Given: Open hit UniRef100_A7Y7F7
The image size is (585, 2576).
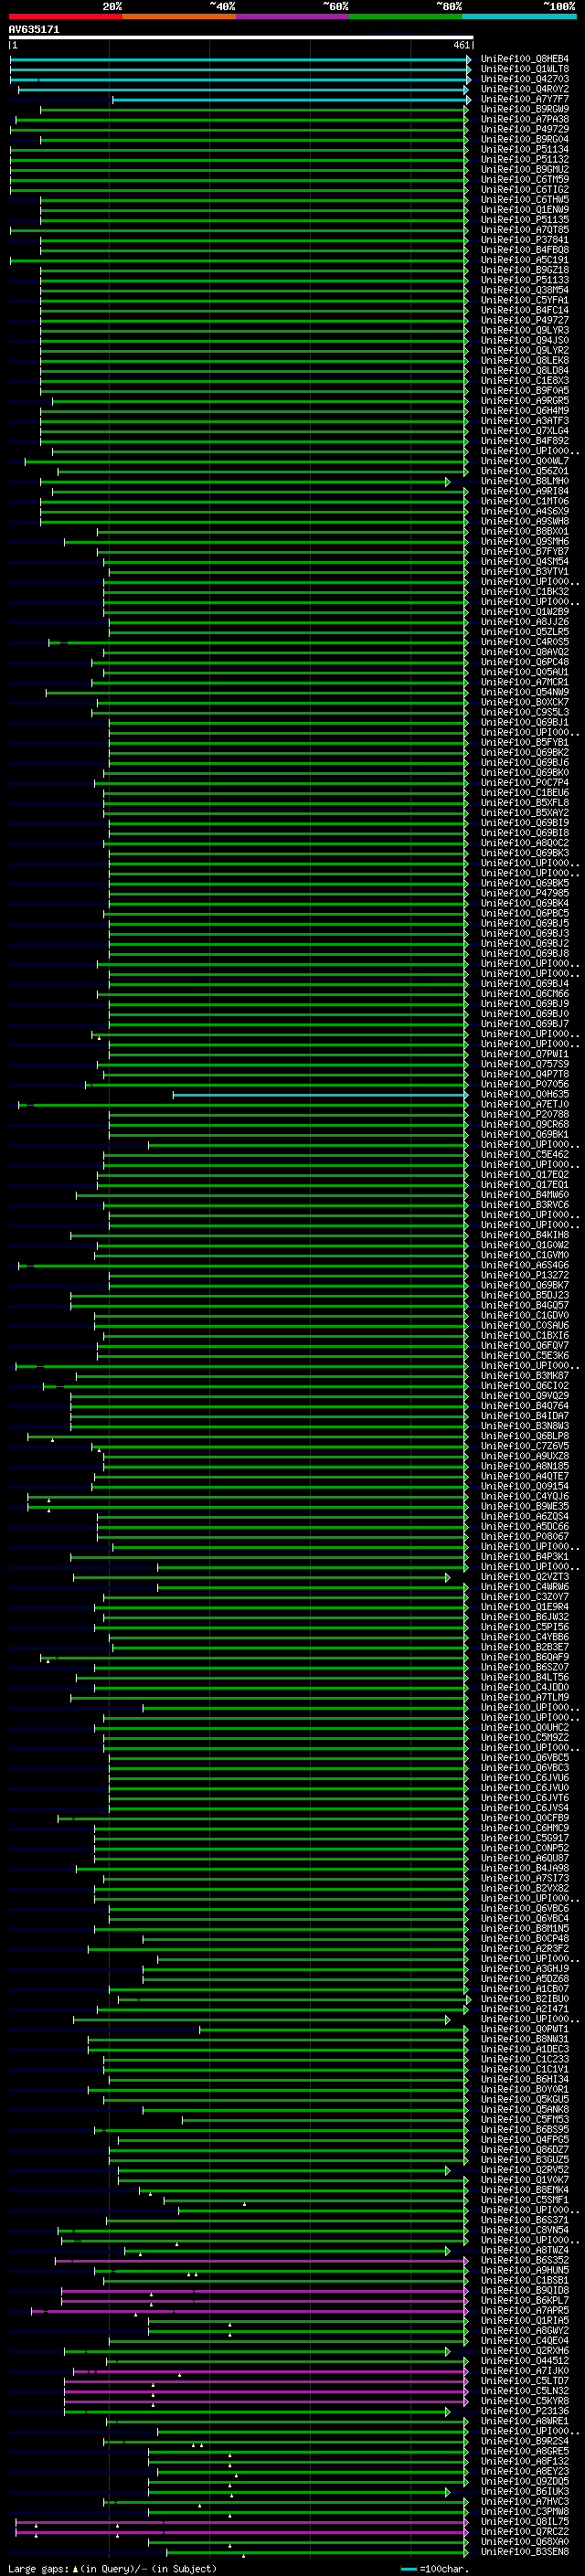Looking at the screenshot, I should pyautogui.click(x=525, y=99).
